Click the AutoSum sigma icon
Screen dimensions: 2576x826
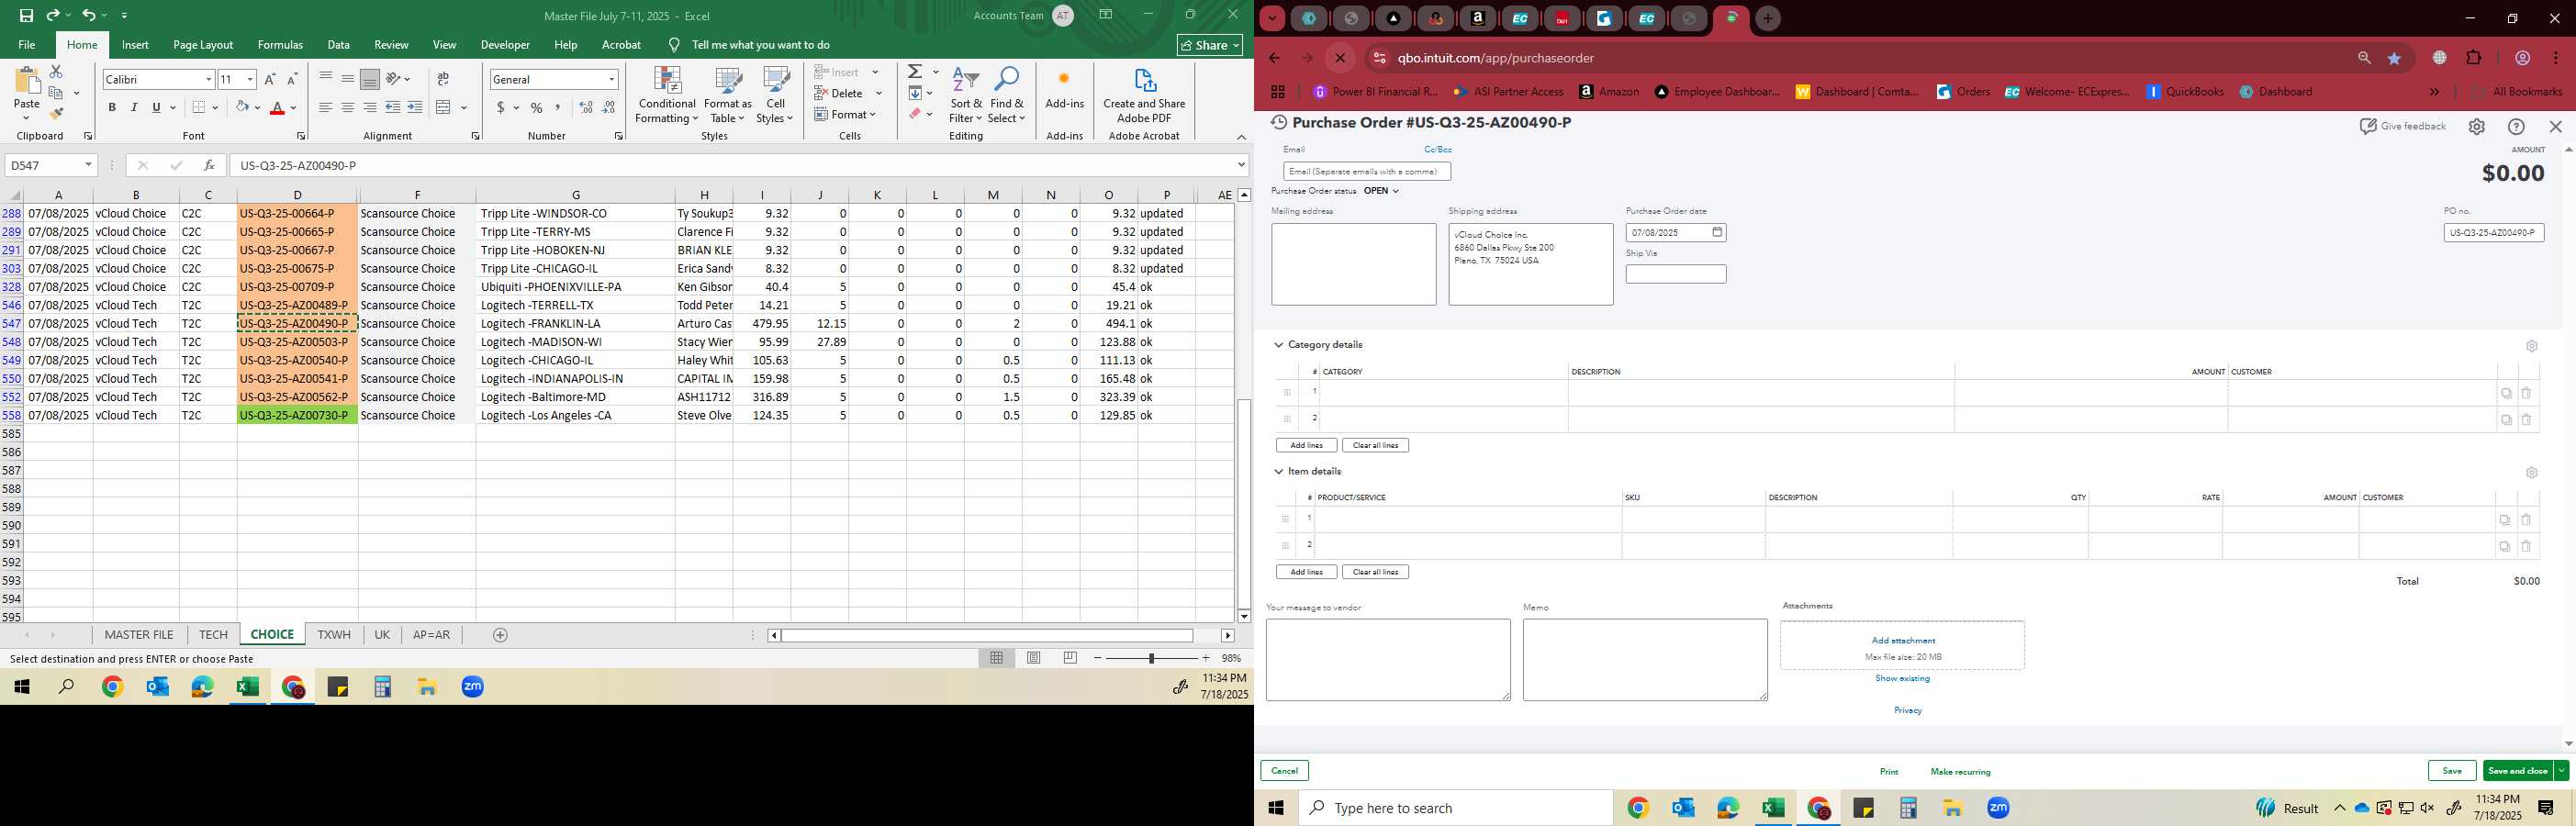(915, 72)
